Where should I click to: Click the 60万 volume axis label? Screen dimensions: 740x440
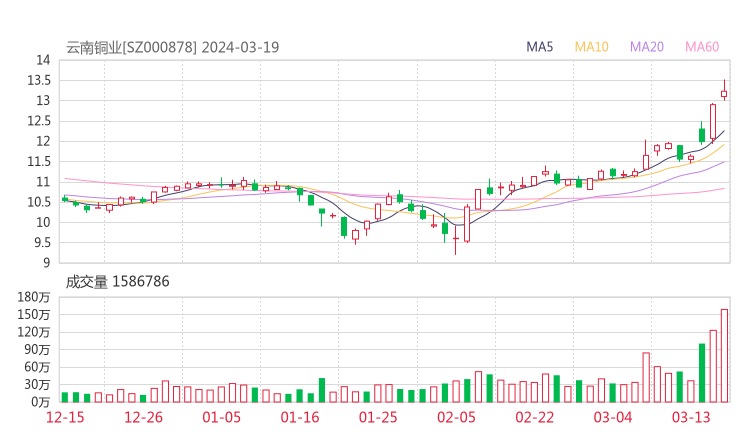coord(37,367)
